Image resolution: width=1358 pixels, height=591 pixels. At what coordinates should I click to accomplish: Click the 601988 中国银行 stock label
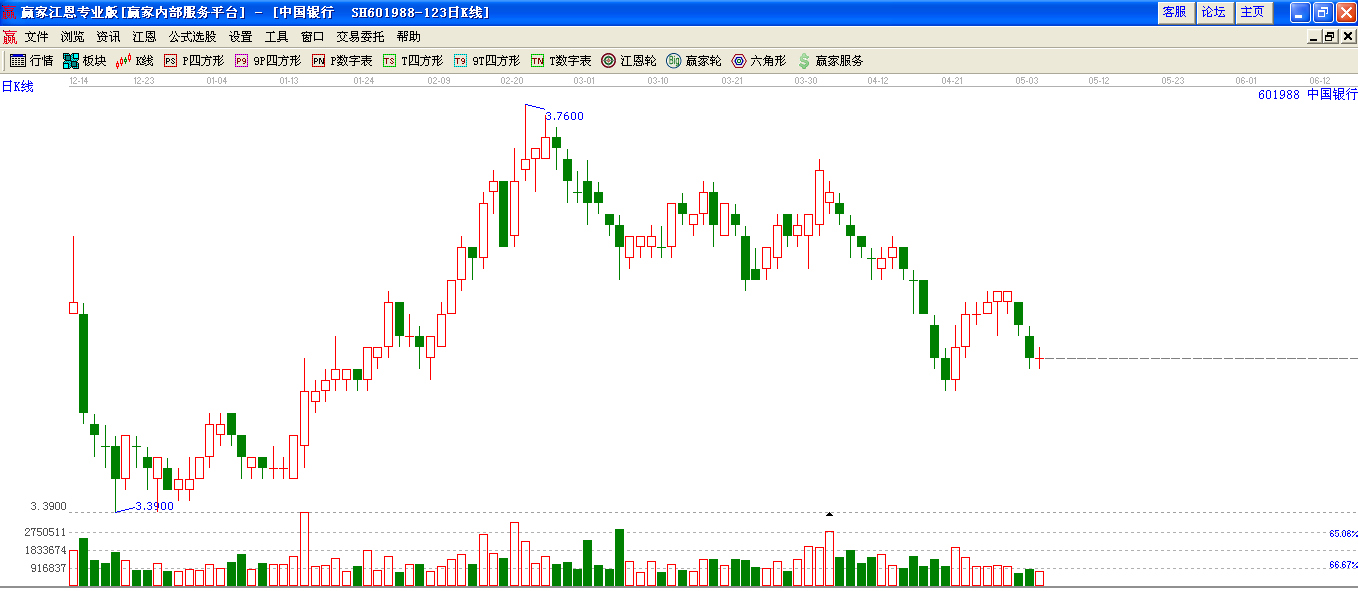pyautogui.click(x=1308, y=94)
